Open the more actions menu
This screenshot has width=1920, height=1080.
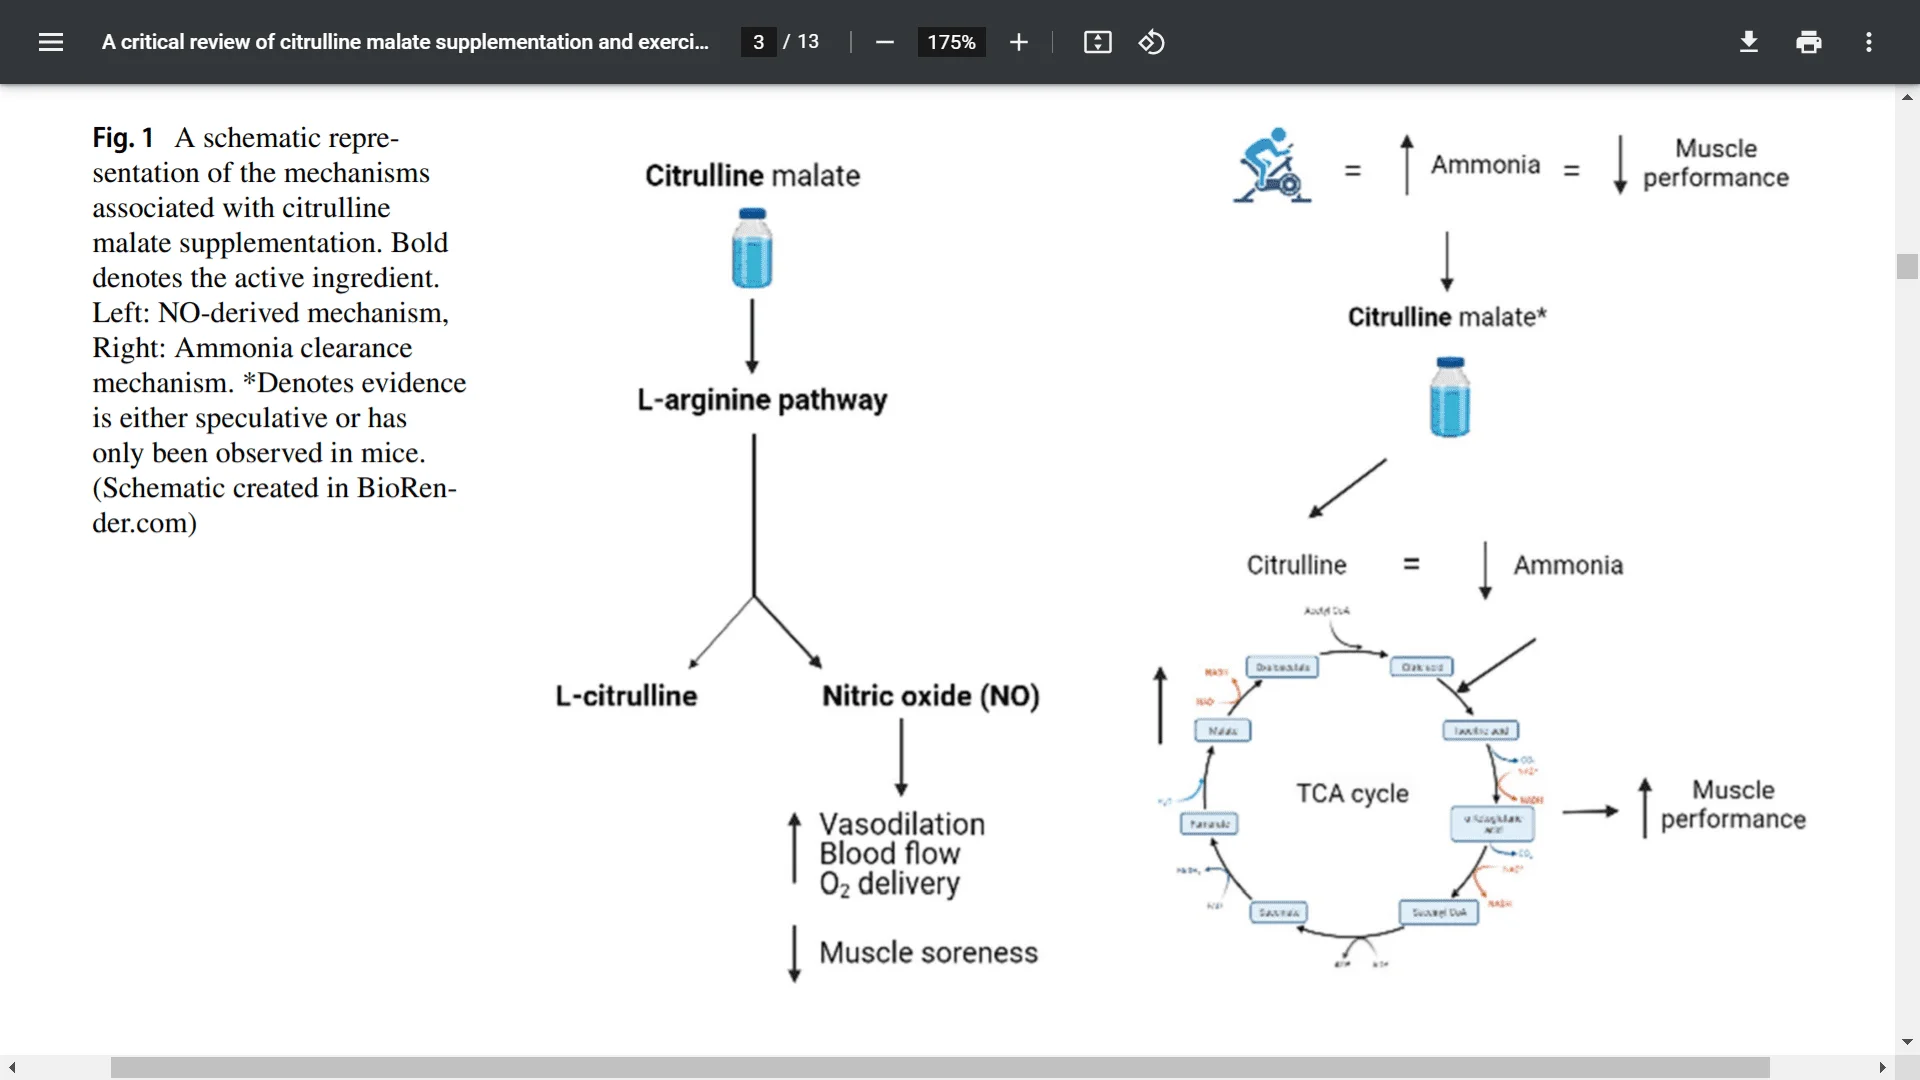[1869, 42]
